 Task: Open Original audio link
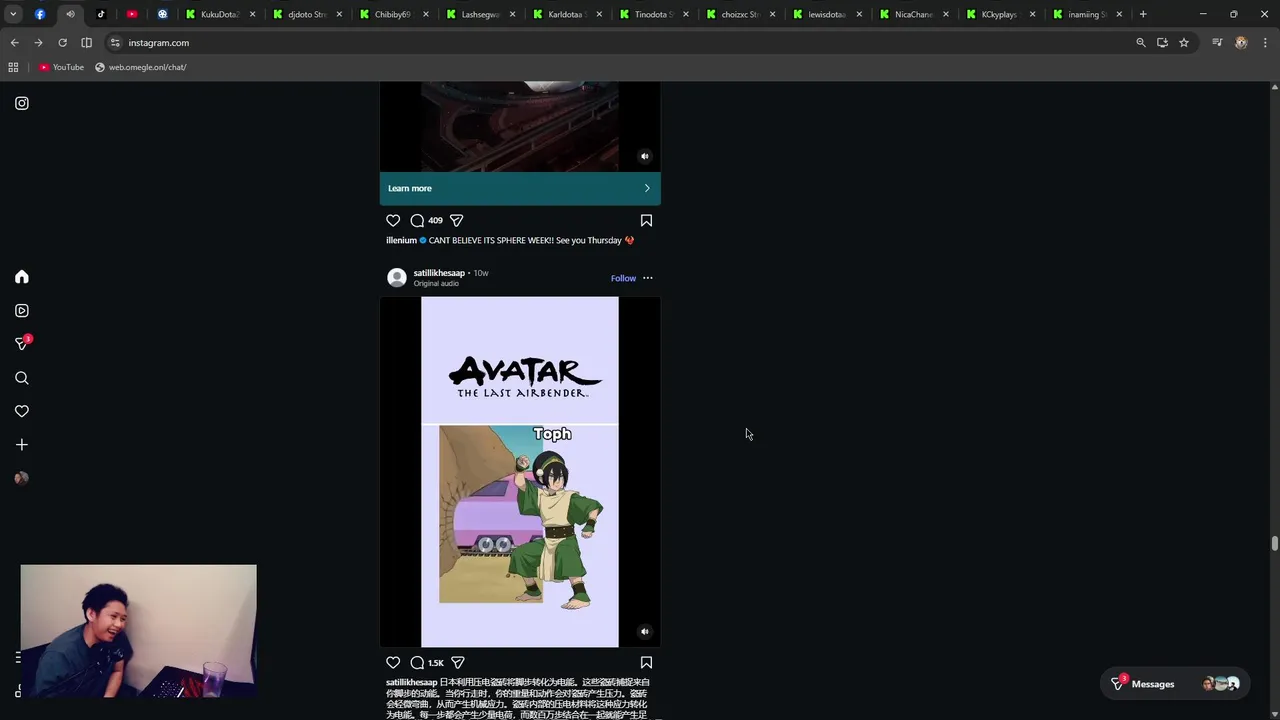click(x=436, y=284)
